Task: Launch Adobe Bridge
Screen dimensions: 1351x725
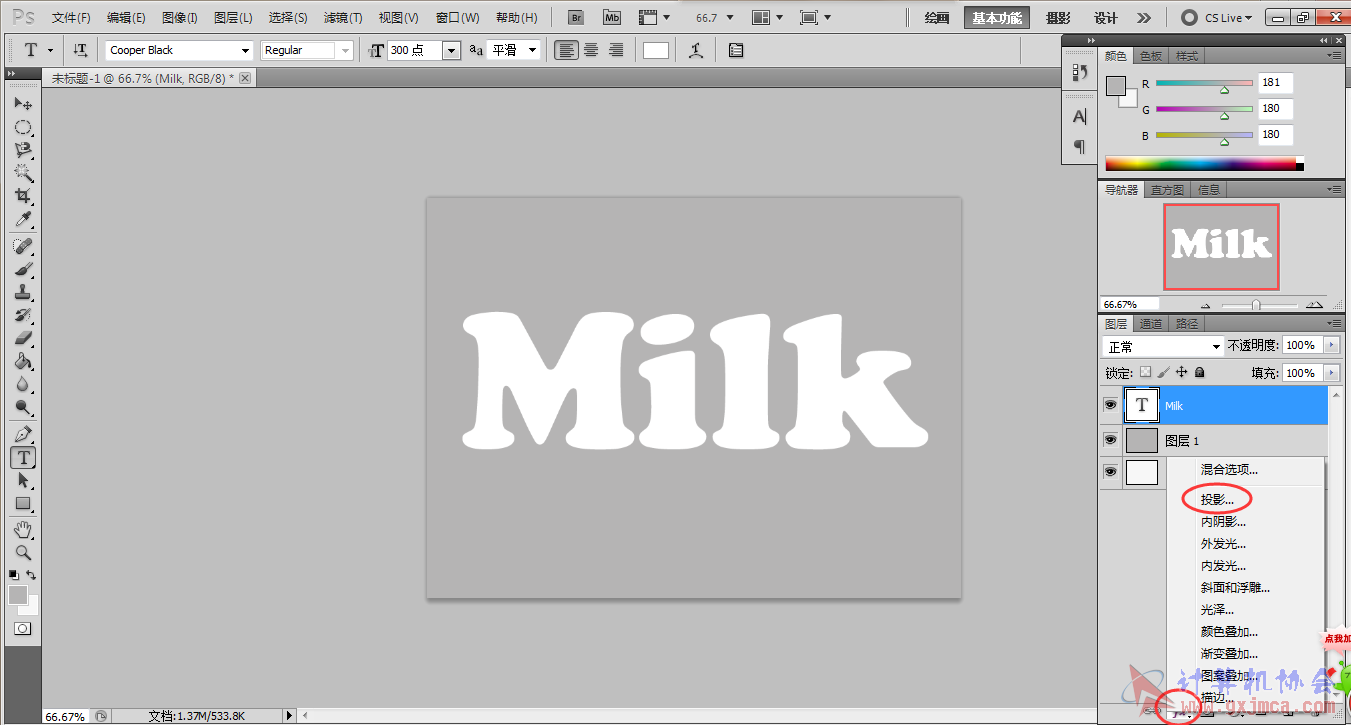Action: 576,18
